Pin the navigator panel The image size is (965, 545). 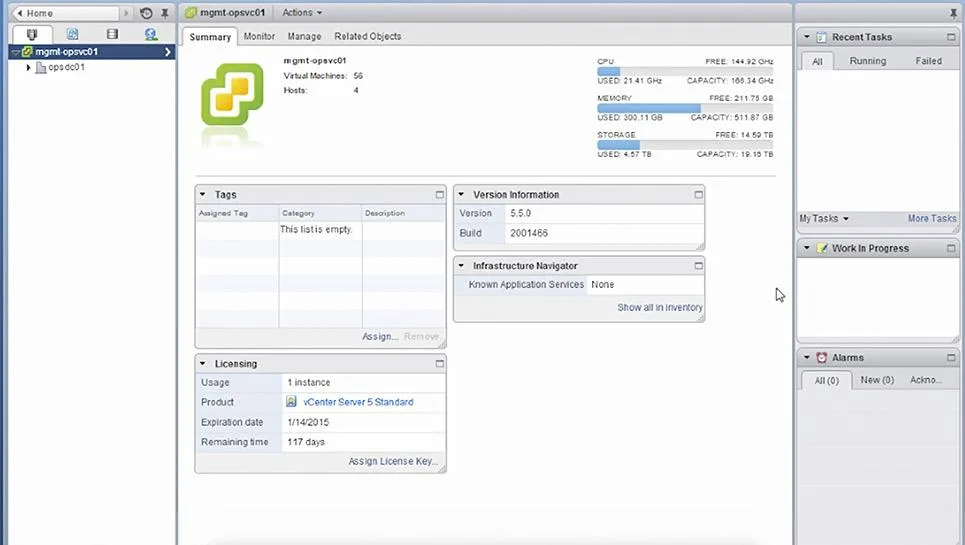pos(165,13)
